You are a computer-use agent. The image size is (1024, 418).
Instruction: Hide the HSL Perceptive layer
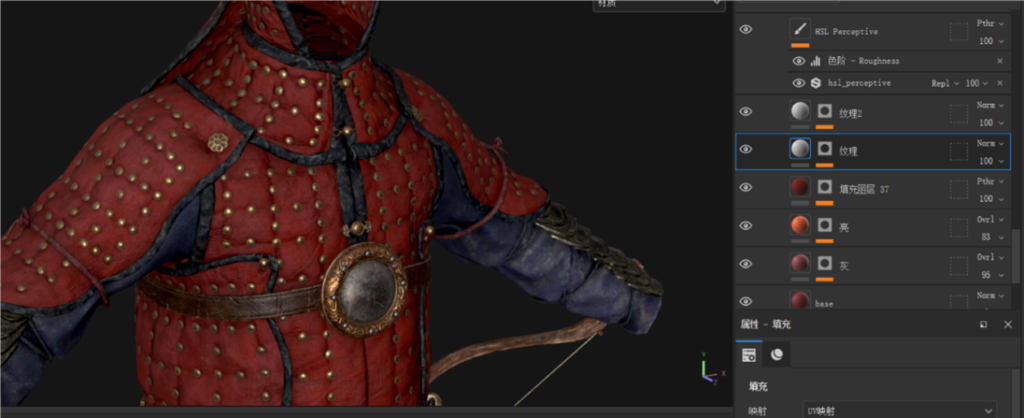[745, 29]
